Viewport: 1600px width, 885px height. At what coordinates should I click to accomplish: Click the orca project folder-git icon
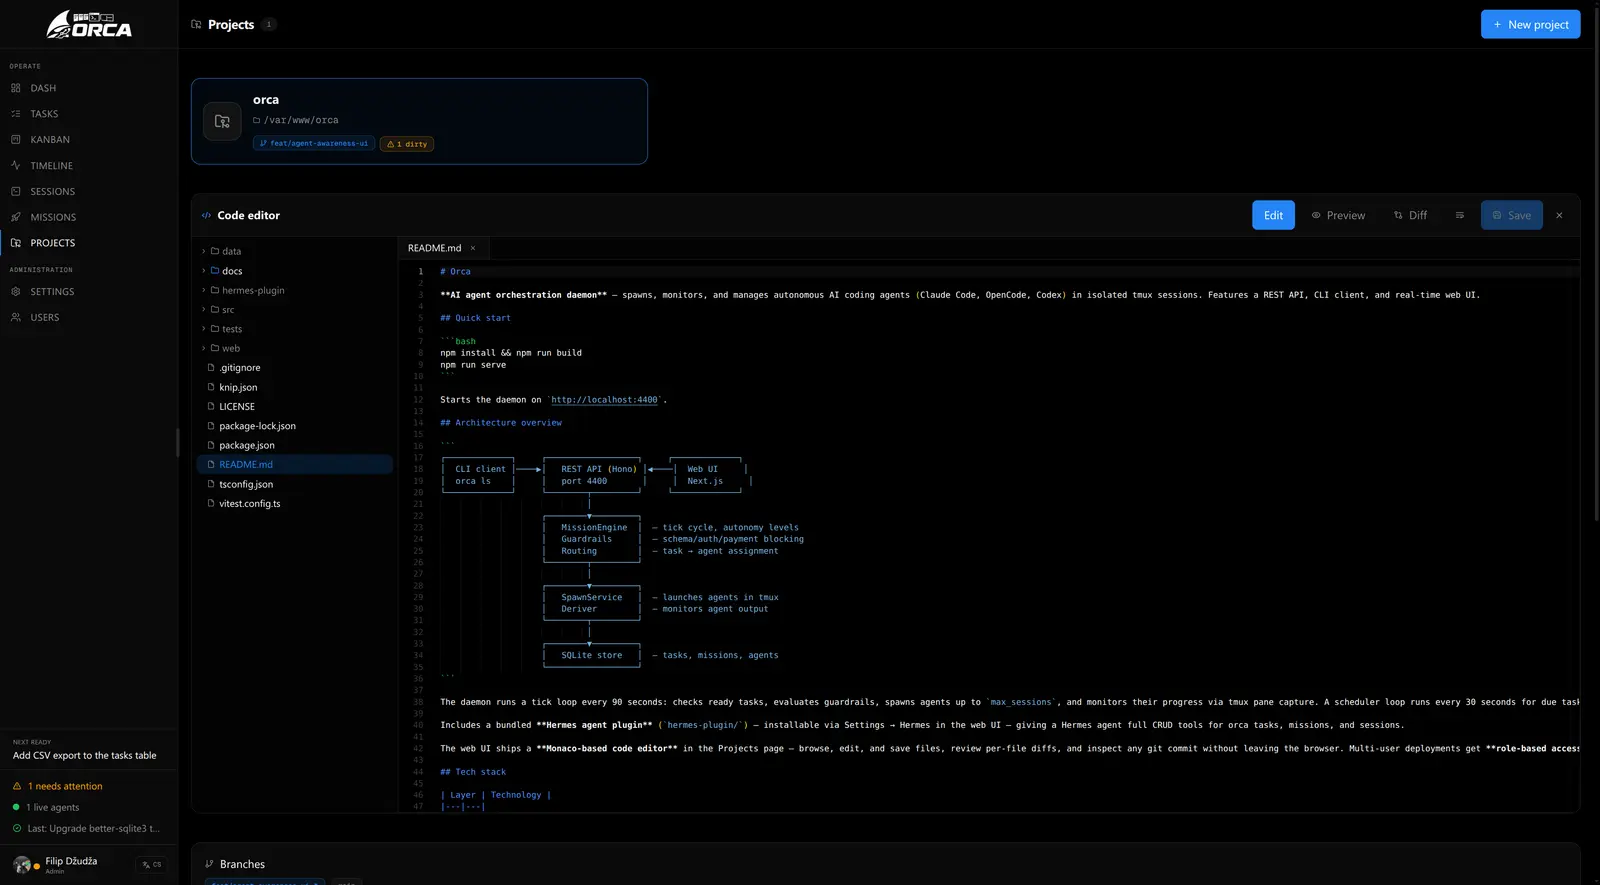click(x=222, y=121)
